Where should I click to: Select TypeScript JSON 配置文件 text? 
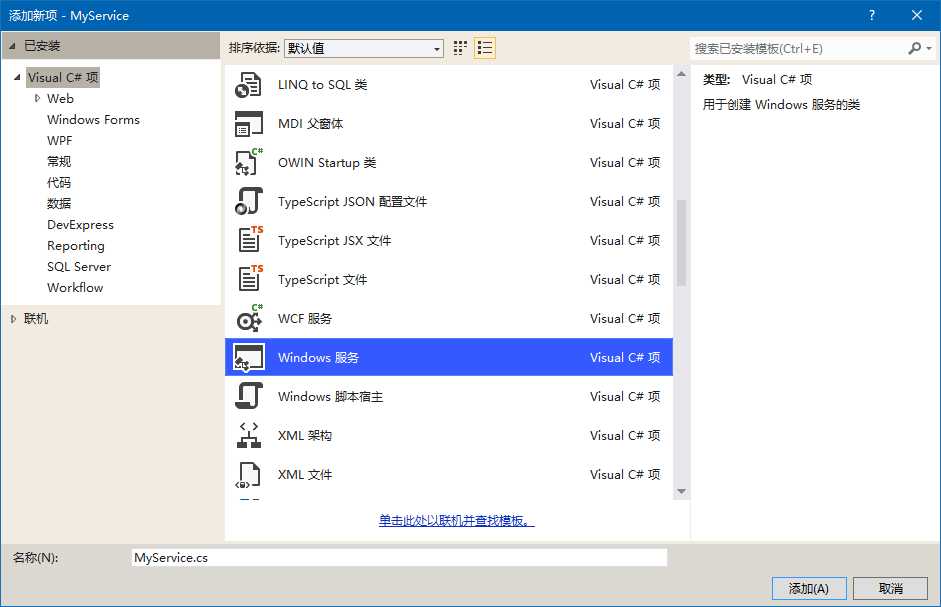coord(352,202)
